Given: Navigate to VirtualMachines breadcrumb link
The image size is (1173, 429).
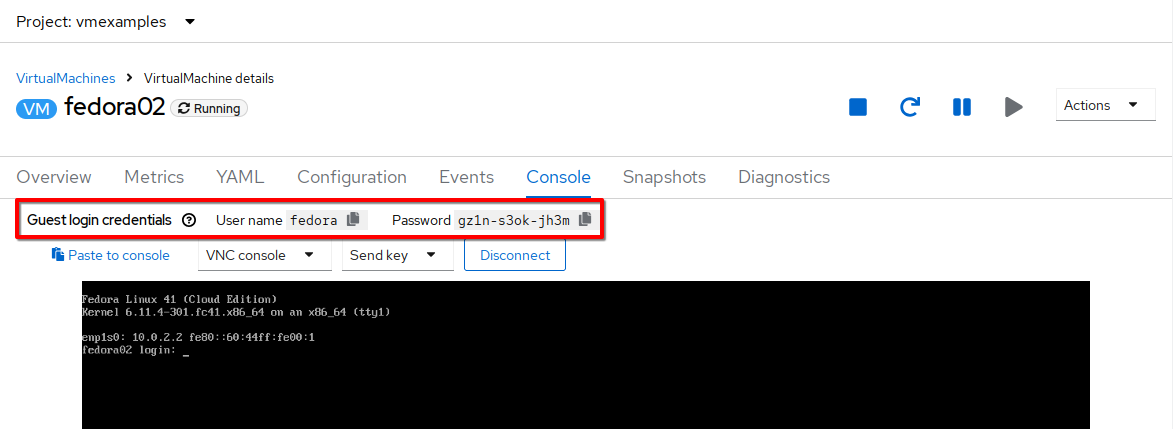Looking at the screenshot, I should pos(66,78).
